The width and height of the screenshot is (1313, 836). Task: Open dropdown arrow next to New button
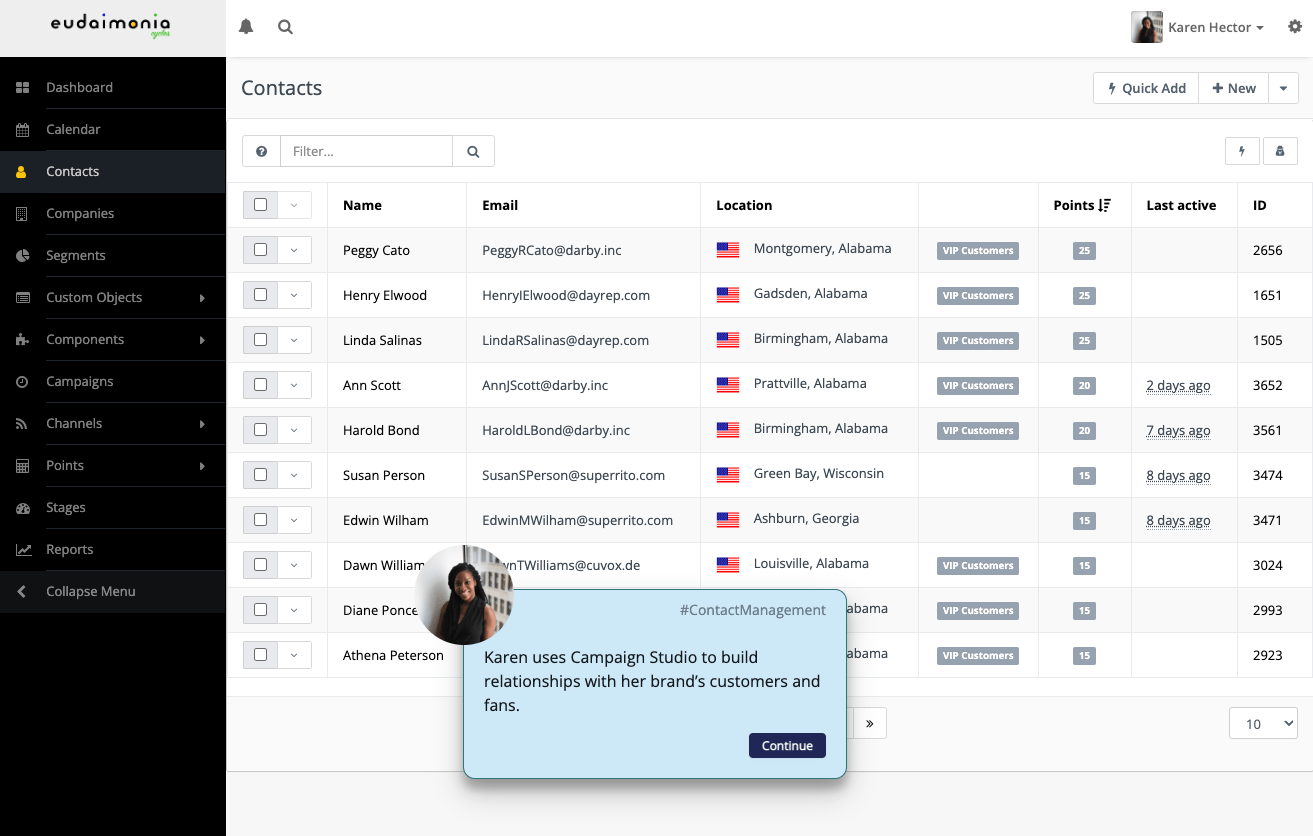[x=1283, y=88]
